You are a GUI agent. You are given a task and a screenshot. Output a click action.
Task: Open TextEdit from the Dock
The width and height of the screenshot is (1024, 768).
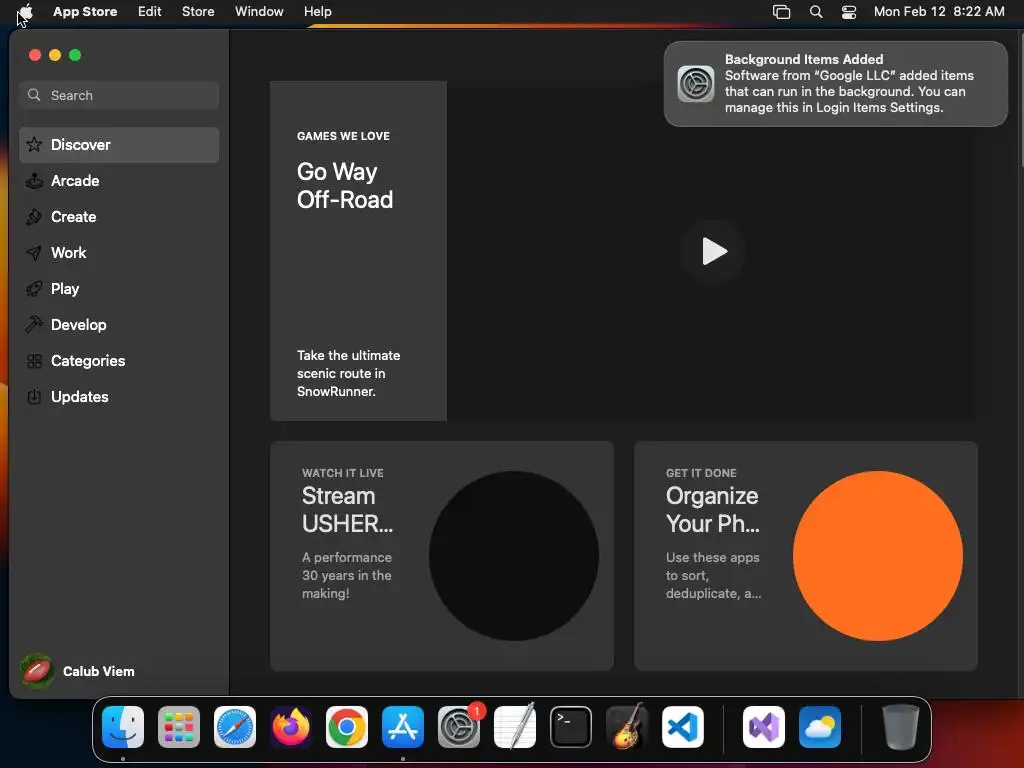515,727
